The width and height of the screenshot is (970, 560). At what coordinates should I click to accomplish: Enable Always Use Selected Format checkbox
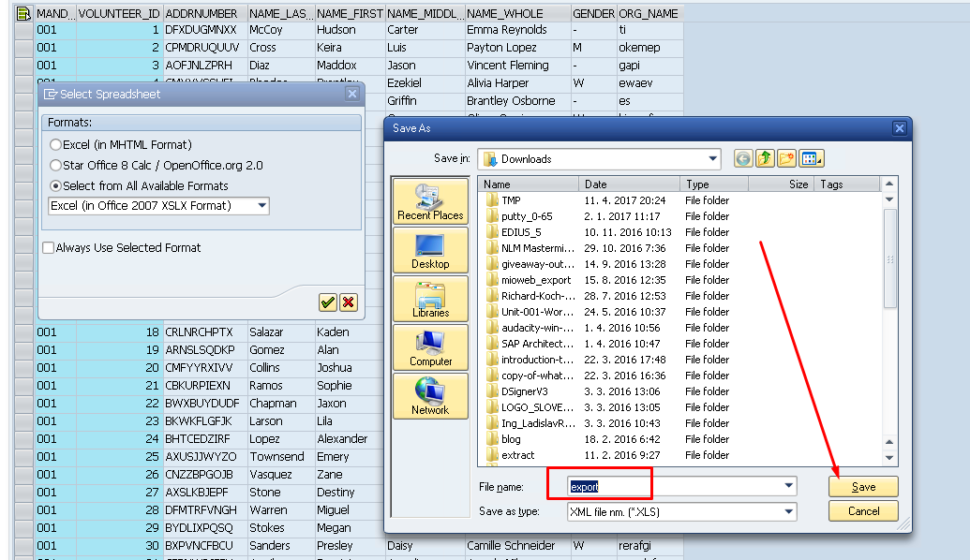click(x=48, y=248)
